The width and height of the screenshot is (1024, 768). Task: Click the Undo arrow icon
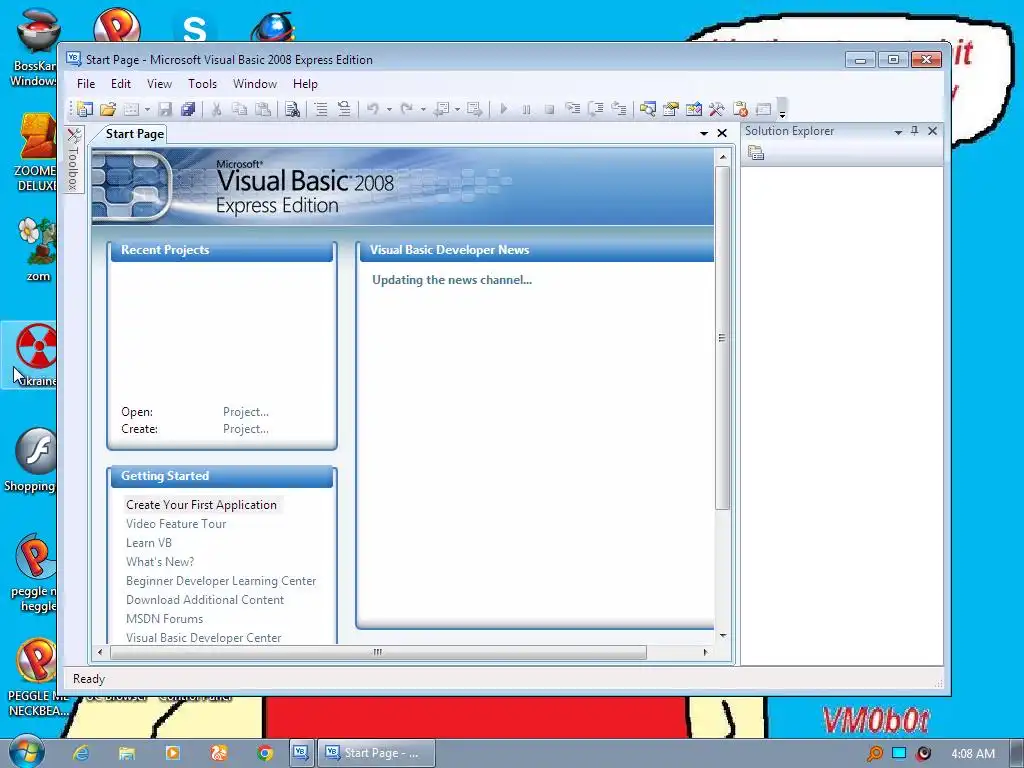pos(373,109)
